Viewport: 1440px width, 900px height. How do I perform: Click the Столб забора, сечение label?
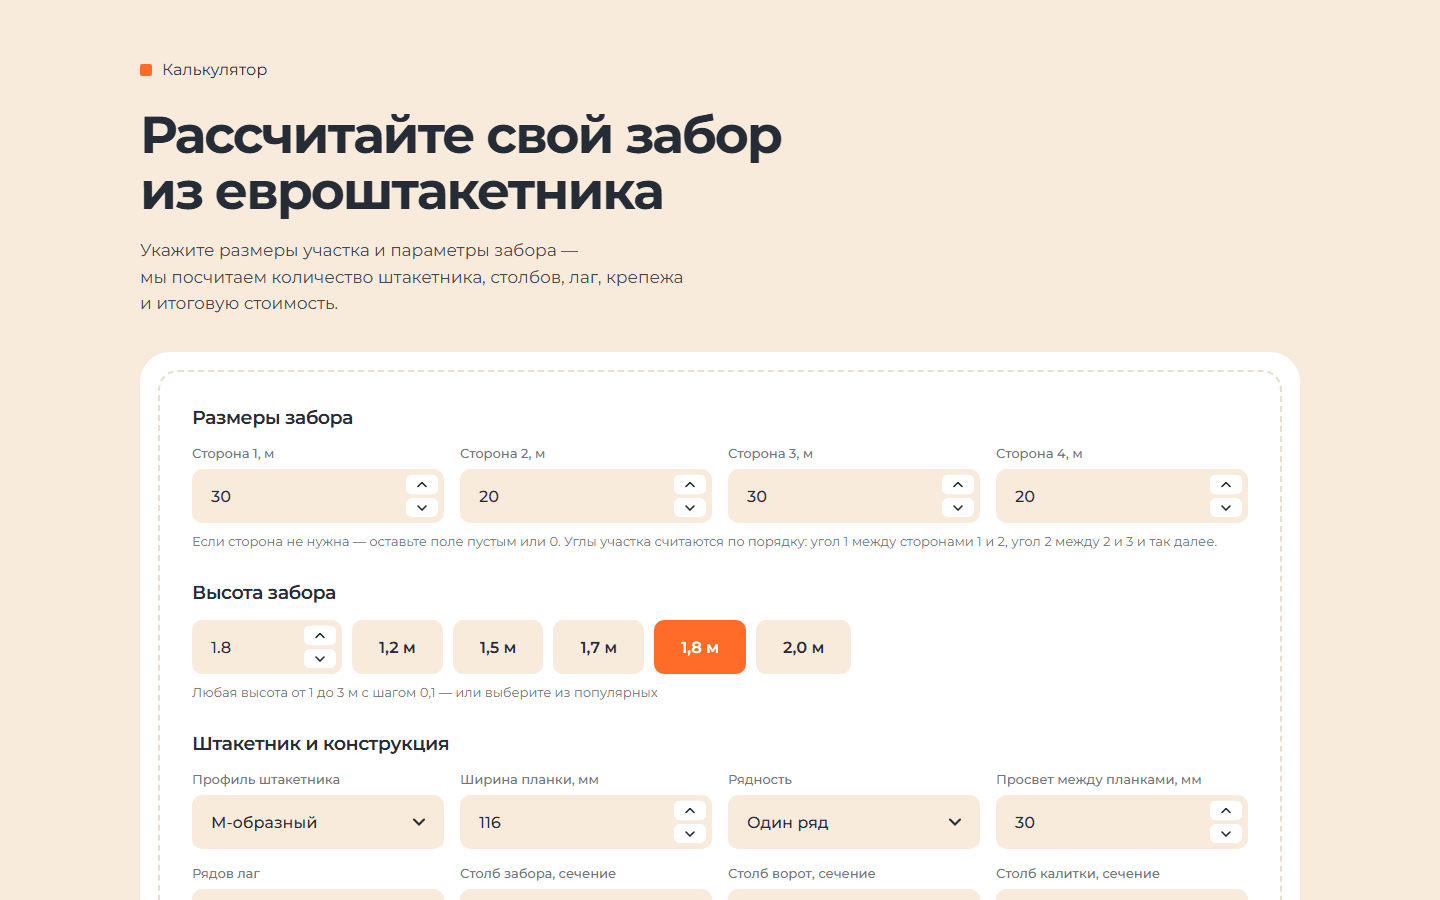click(x=538, y=874)
